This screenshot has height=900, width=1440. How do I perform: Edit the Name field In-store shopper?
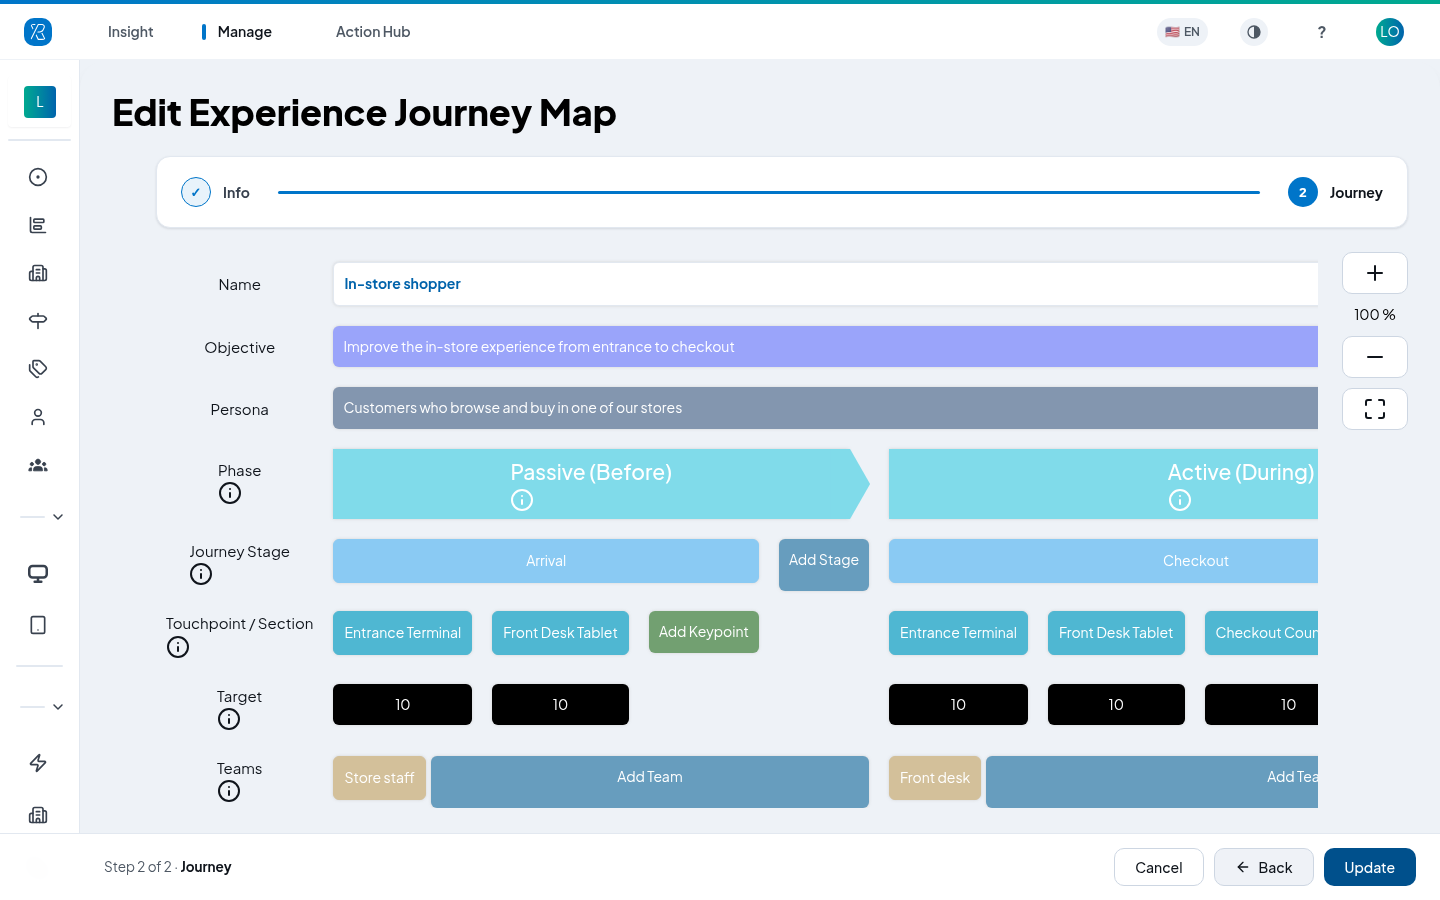(x=826, y=284)
